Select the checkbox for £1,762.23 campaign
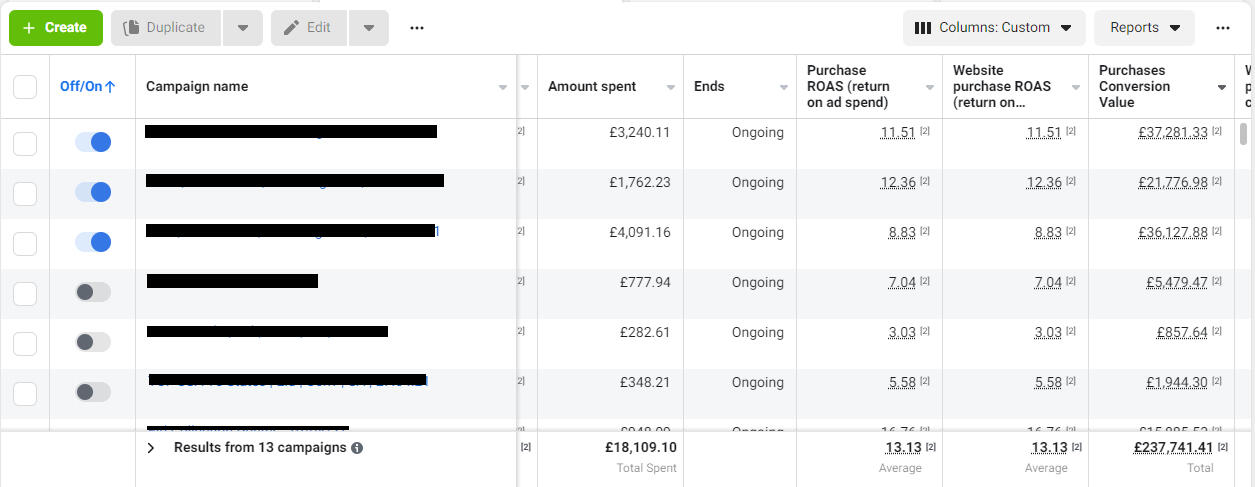The height and width of the screenshot is (487, 1255). point(25,193)
